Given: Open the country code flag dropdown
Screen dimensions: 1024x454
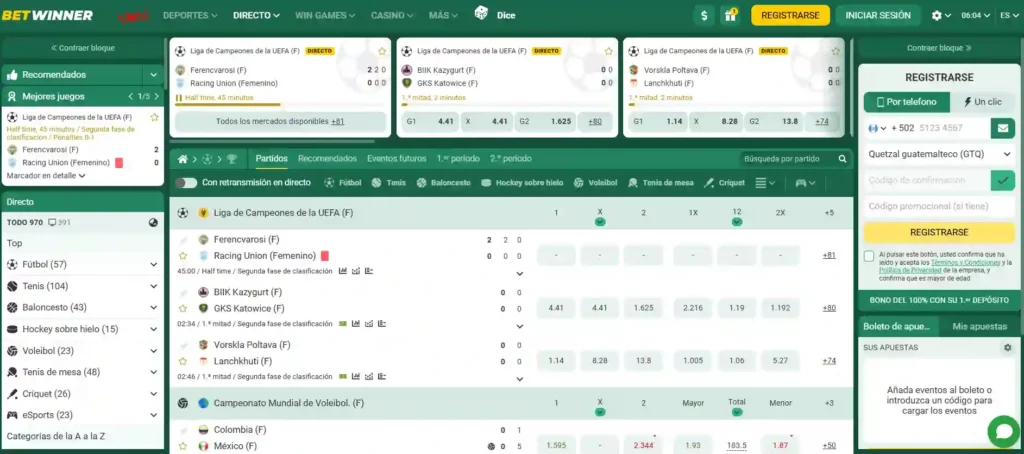Looking at the screenshot, I should pos(877,128).
